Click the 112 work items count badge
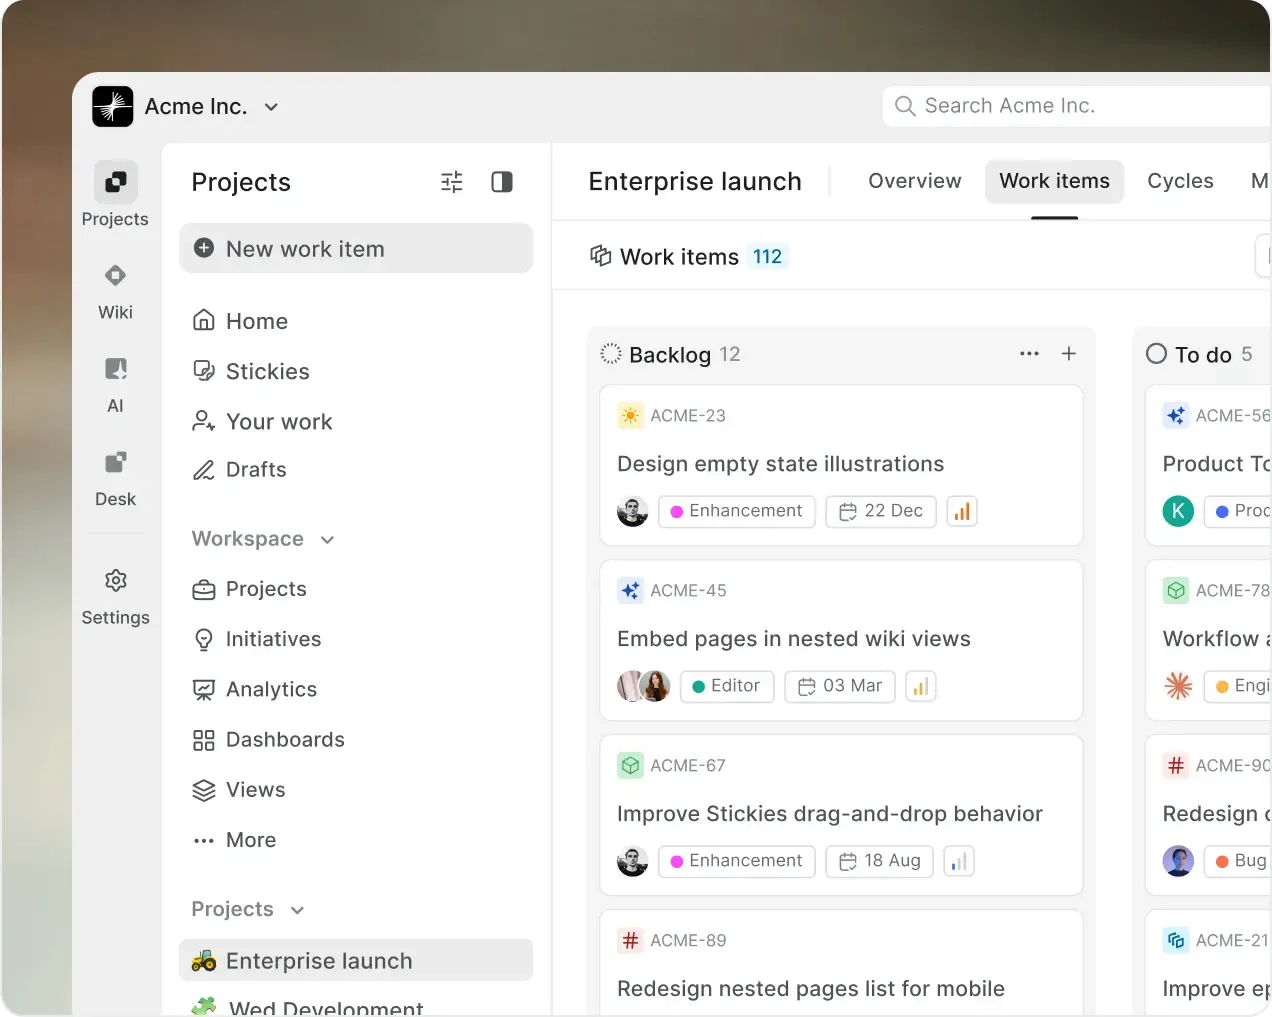 [x=767, y=256]
